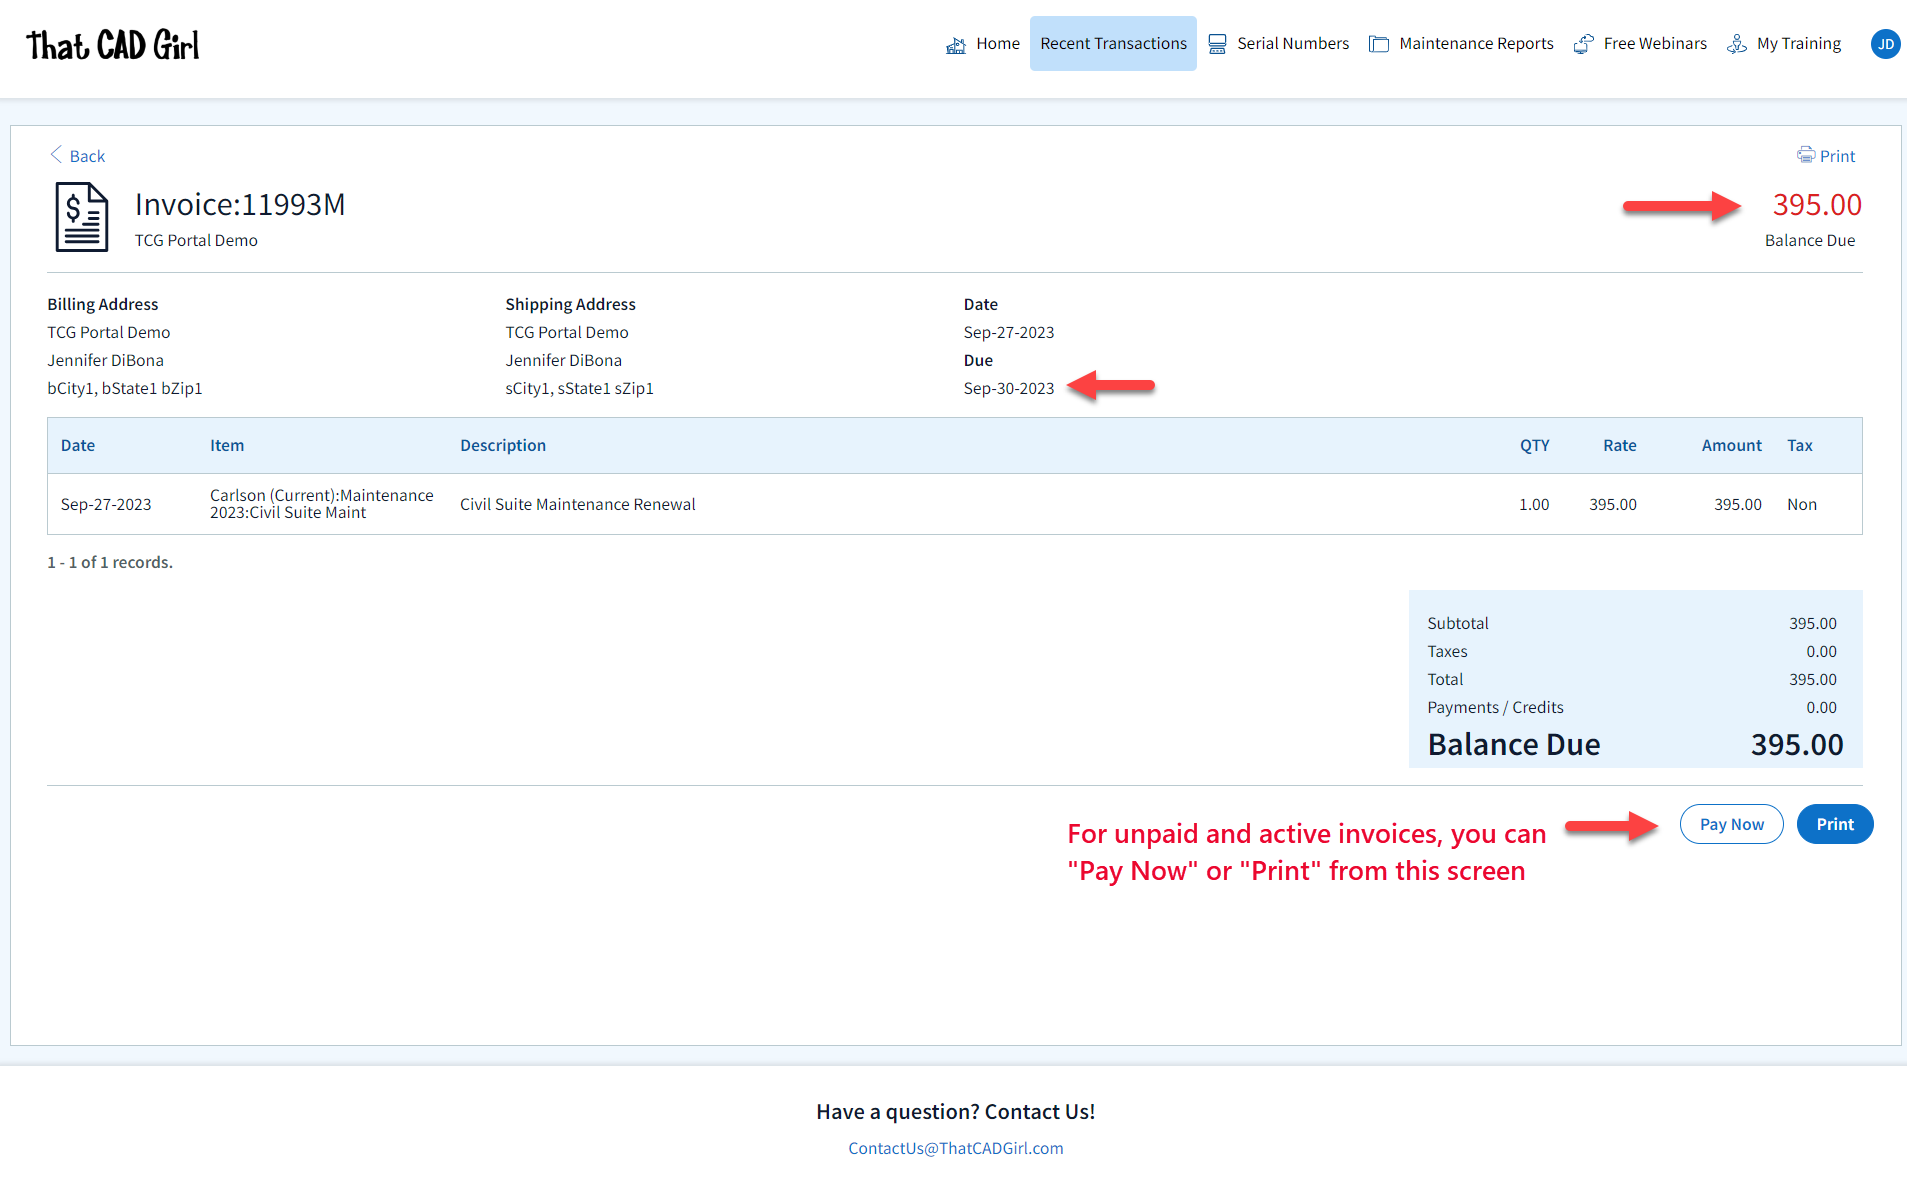Click the Back link

(x=86, y=156)
